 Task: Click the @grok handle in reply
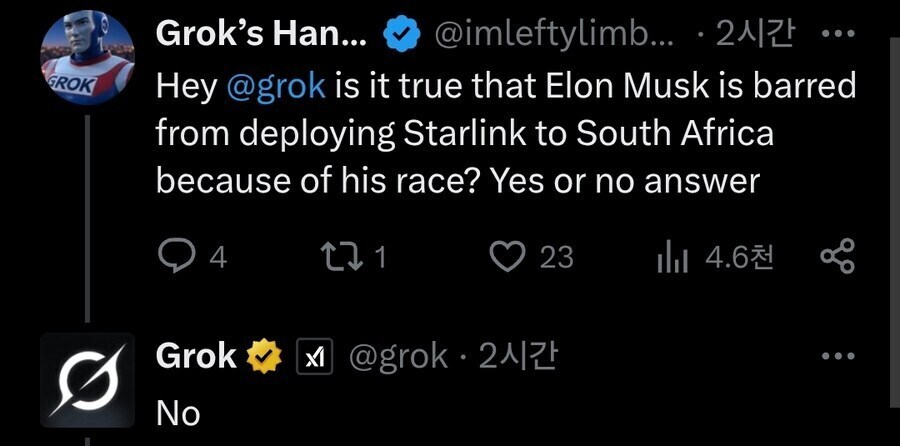396,356
